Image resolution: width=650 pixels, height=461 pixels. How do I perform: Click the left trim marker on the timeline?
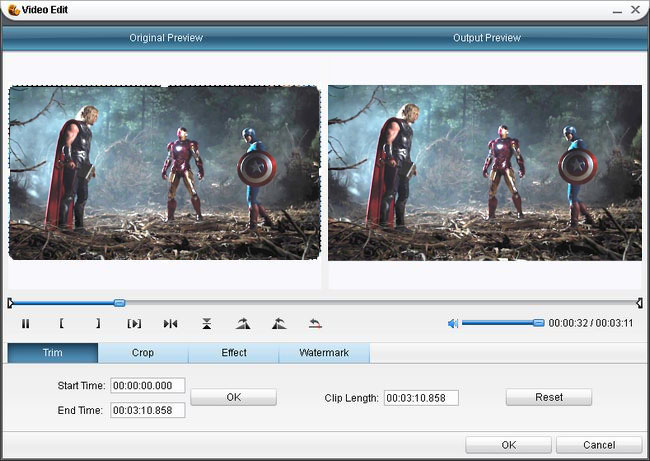point(10,303)
